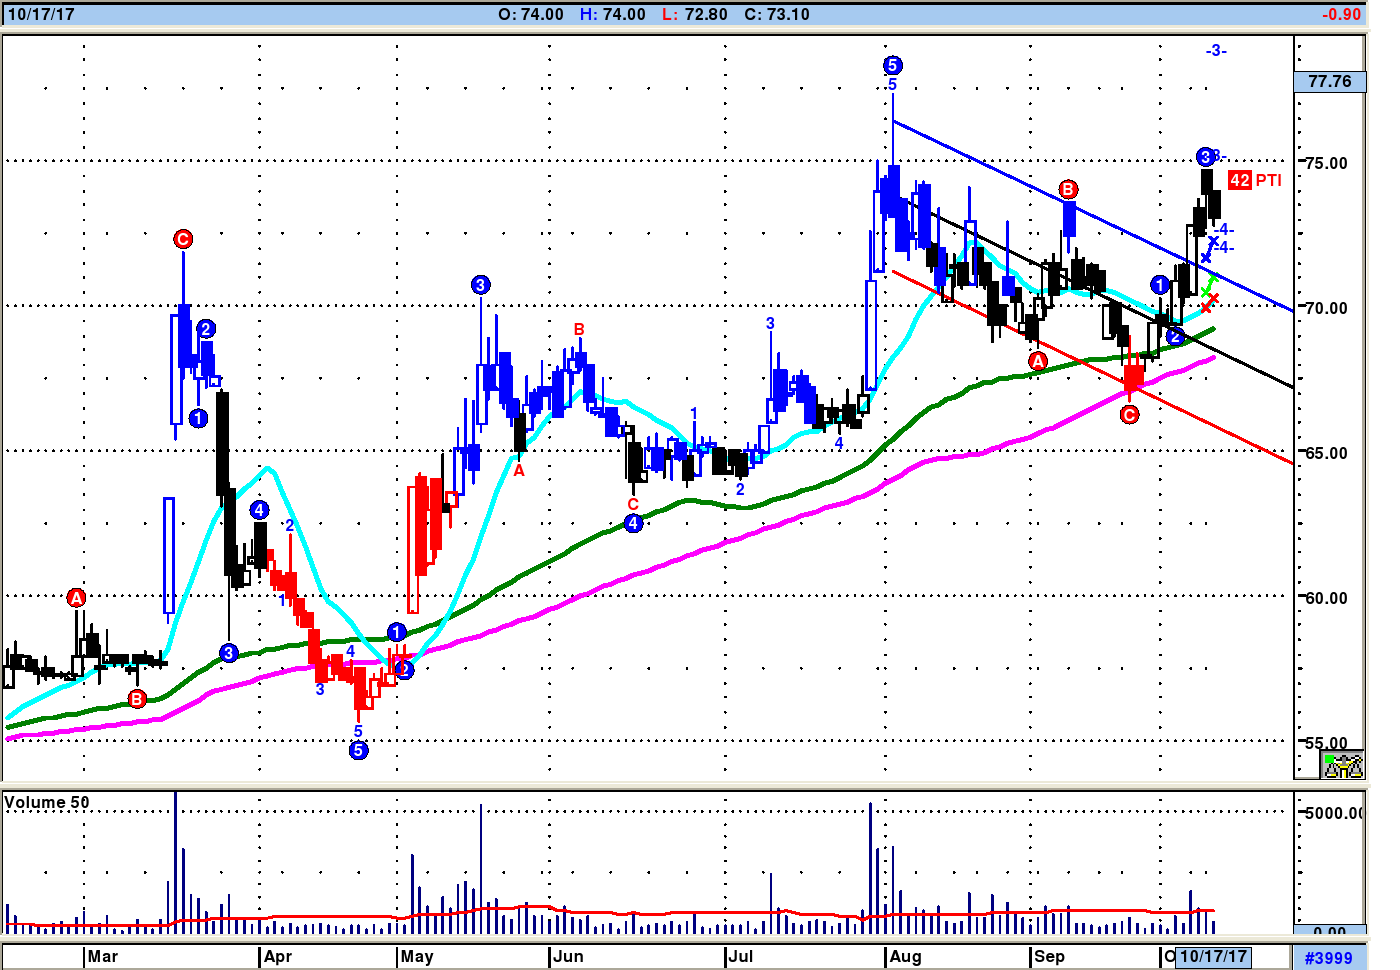Viewport: 1400px width, 970px height.
Task: Click the Aug label on the time axis
Action: coord(905,956)
